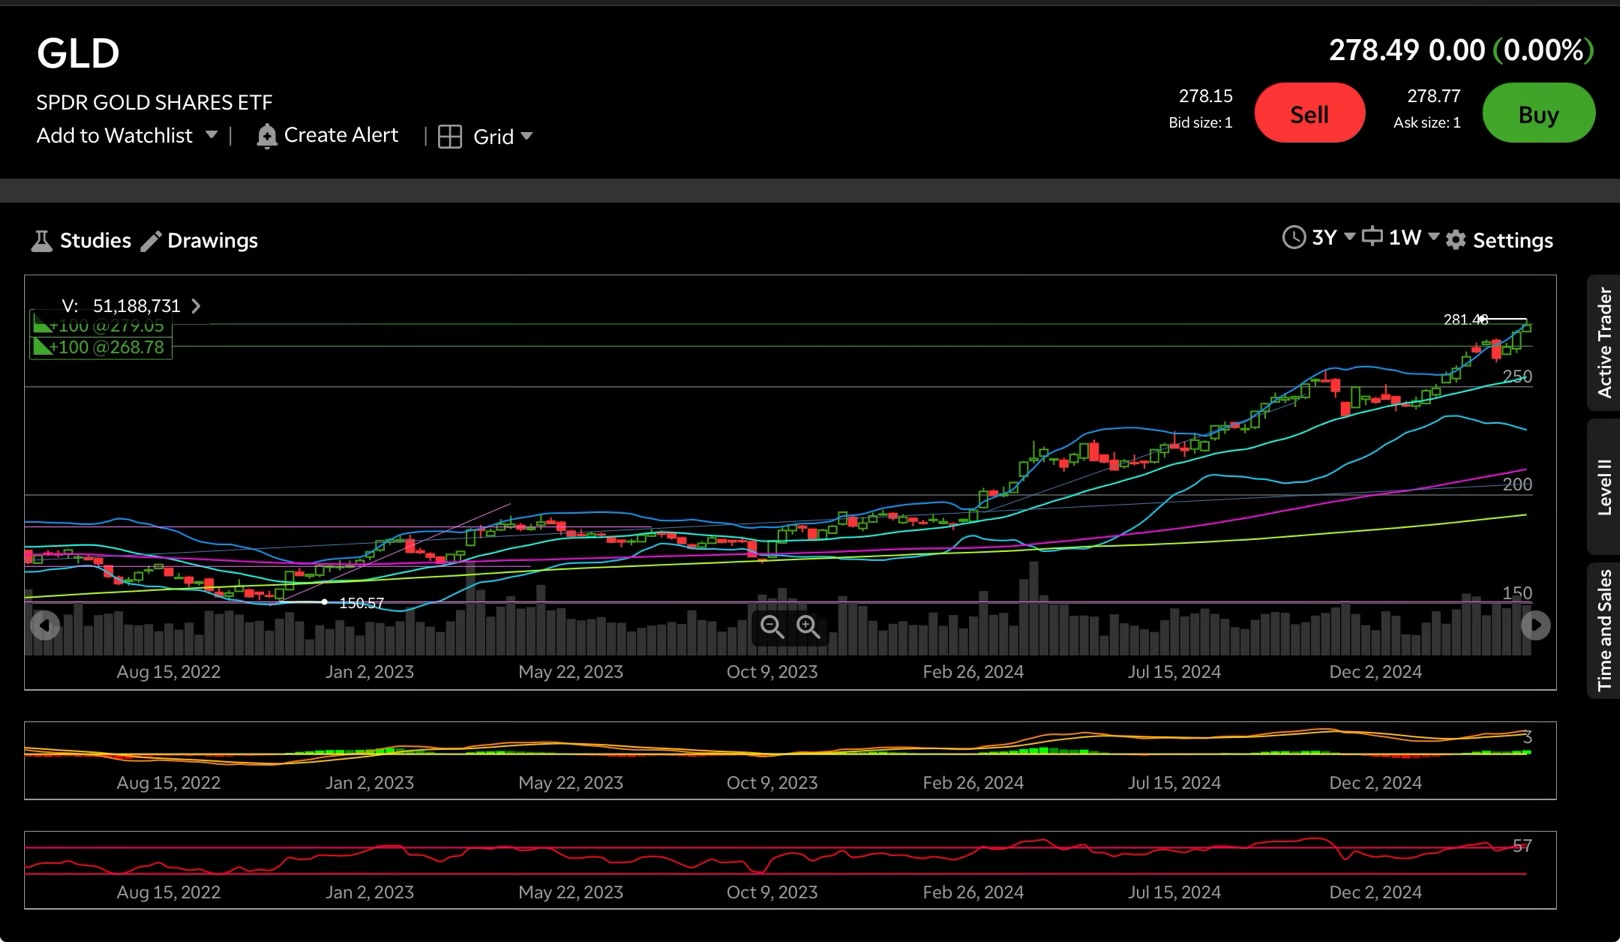This screenshot has height=942, width=1620.
Task: Pan chart right with right arrow button
Action: 1535,626
